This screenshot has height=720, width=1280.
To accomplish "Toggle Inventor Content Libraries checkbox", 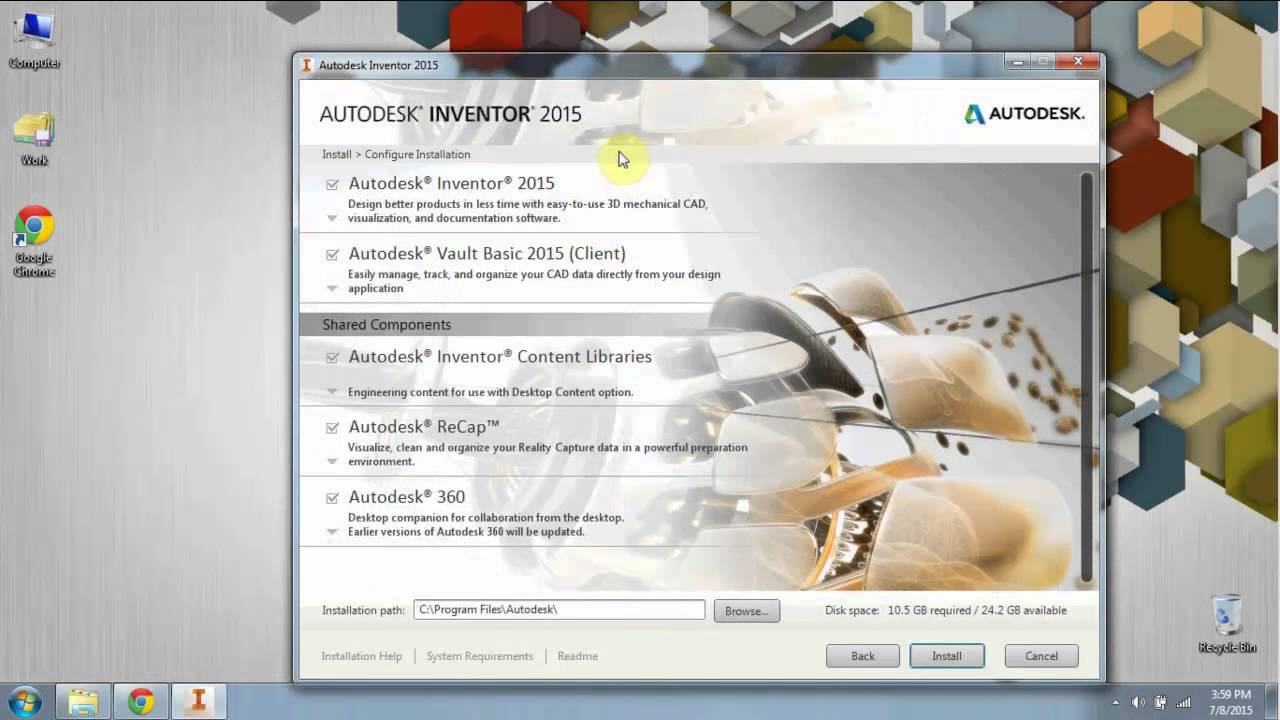I will point(332,357).
